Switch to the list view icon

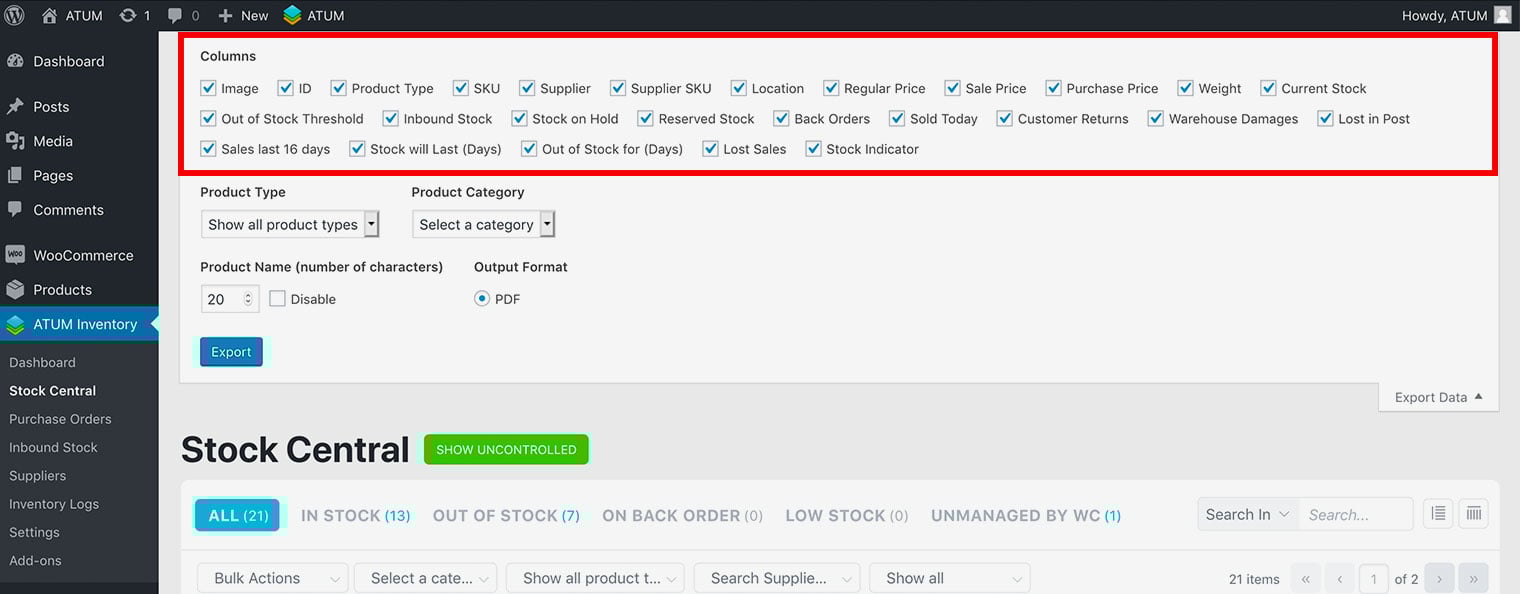click(x=1437, y=514)
